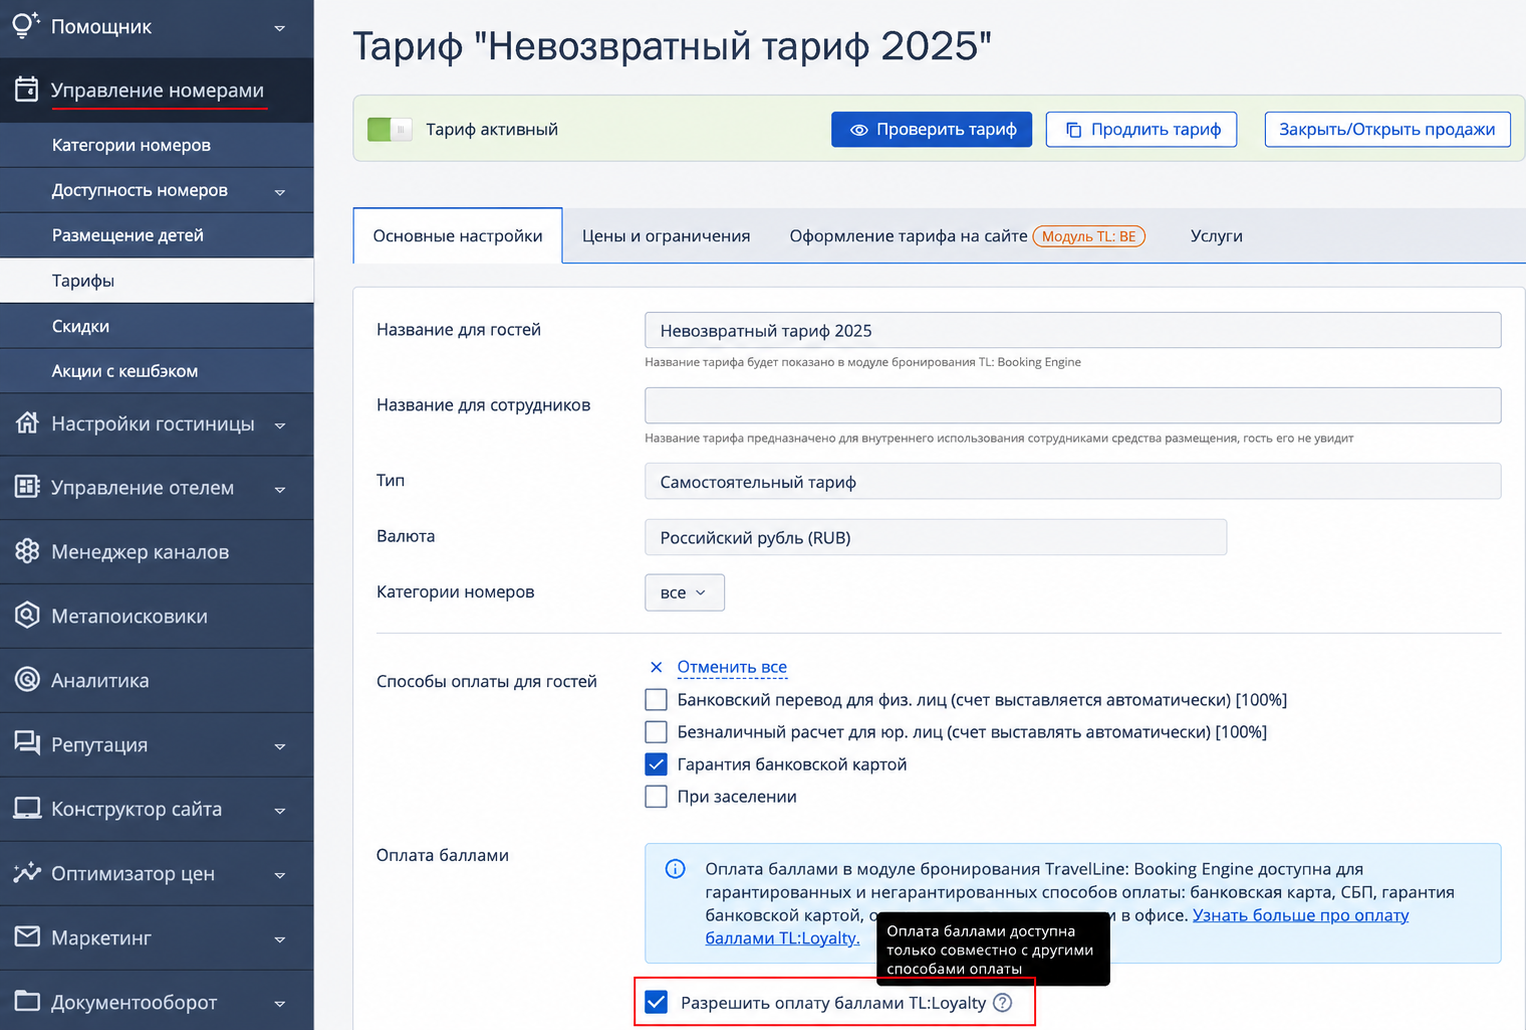This screenshot has width=1526, height=1030.
Task: Uncheck Гарантия банковской картой
Action: point(656,764)
